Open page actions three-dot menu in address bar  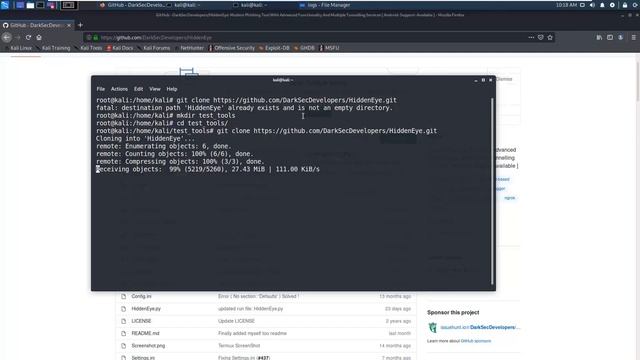[531, 37]
